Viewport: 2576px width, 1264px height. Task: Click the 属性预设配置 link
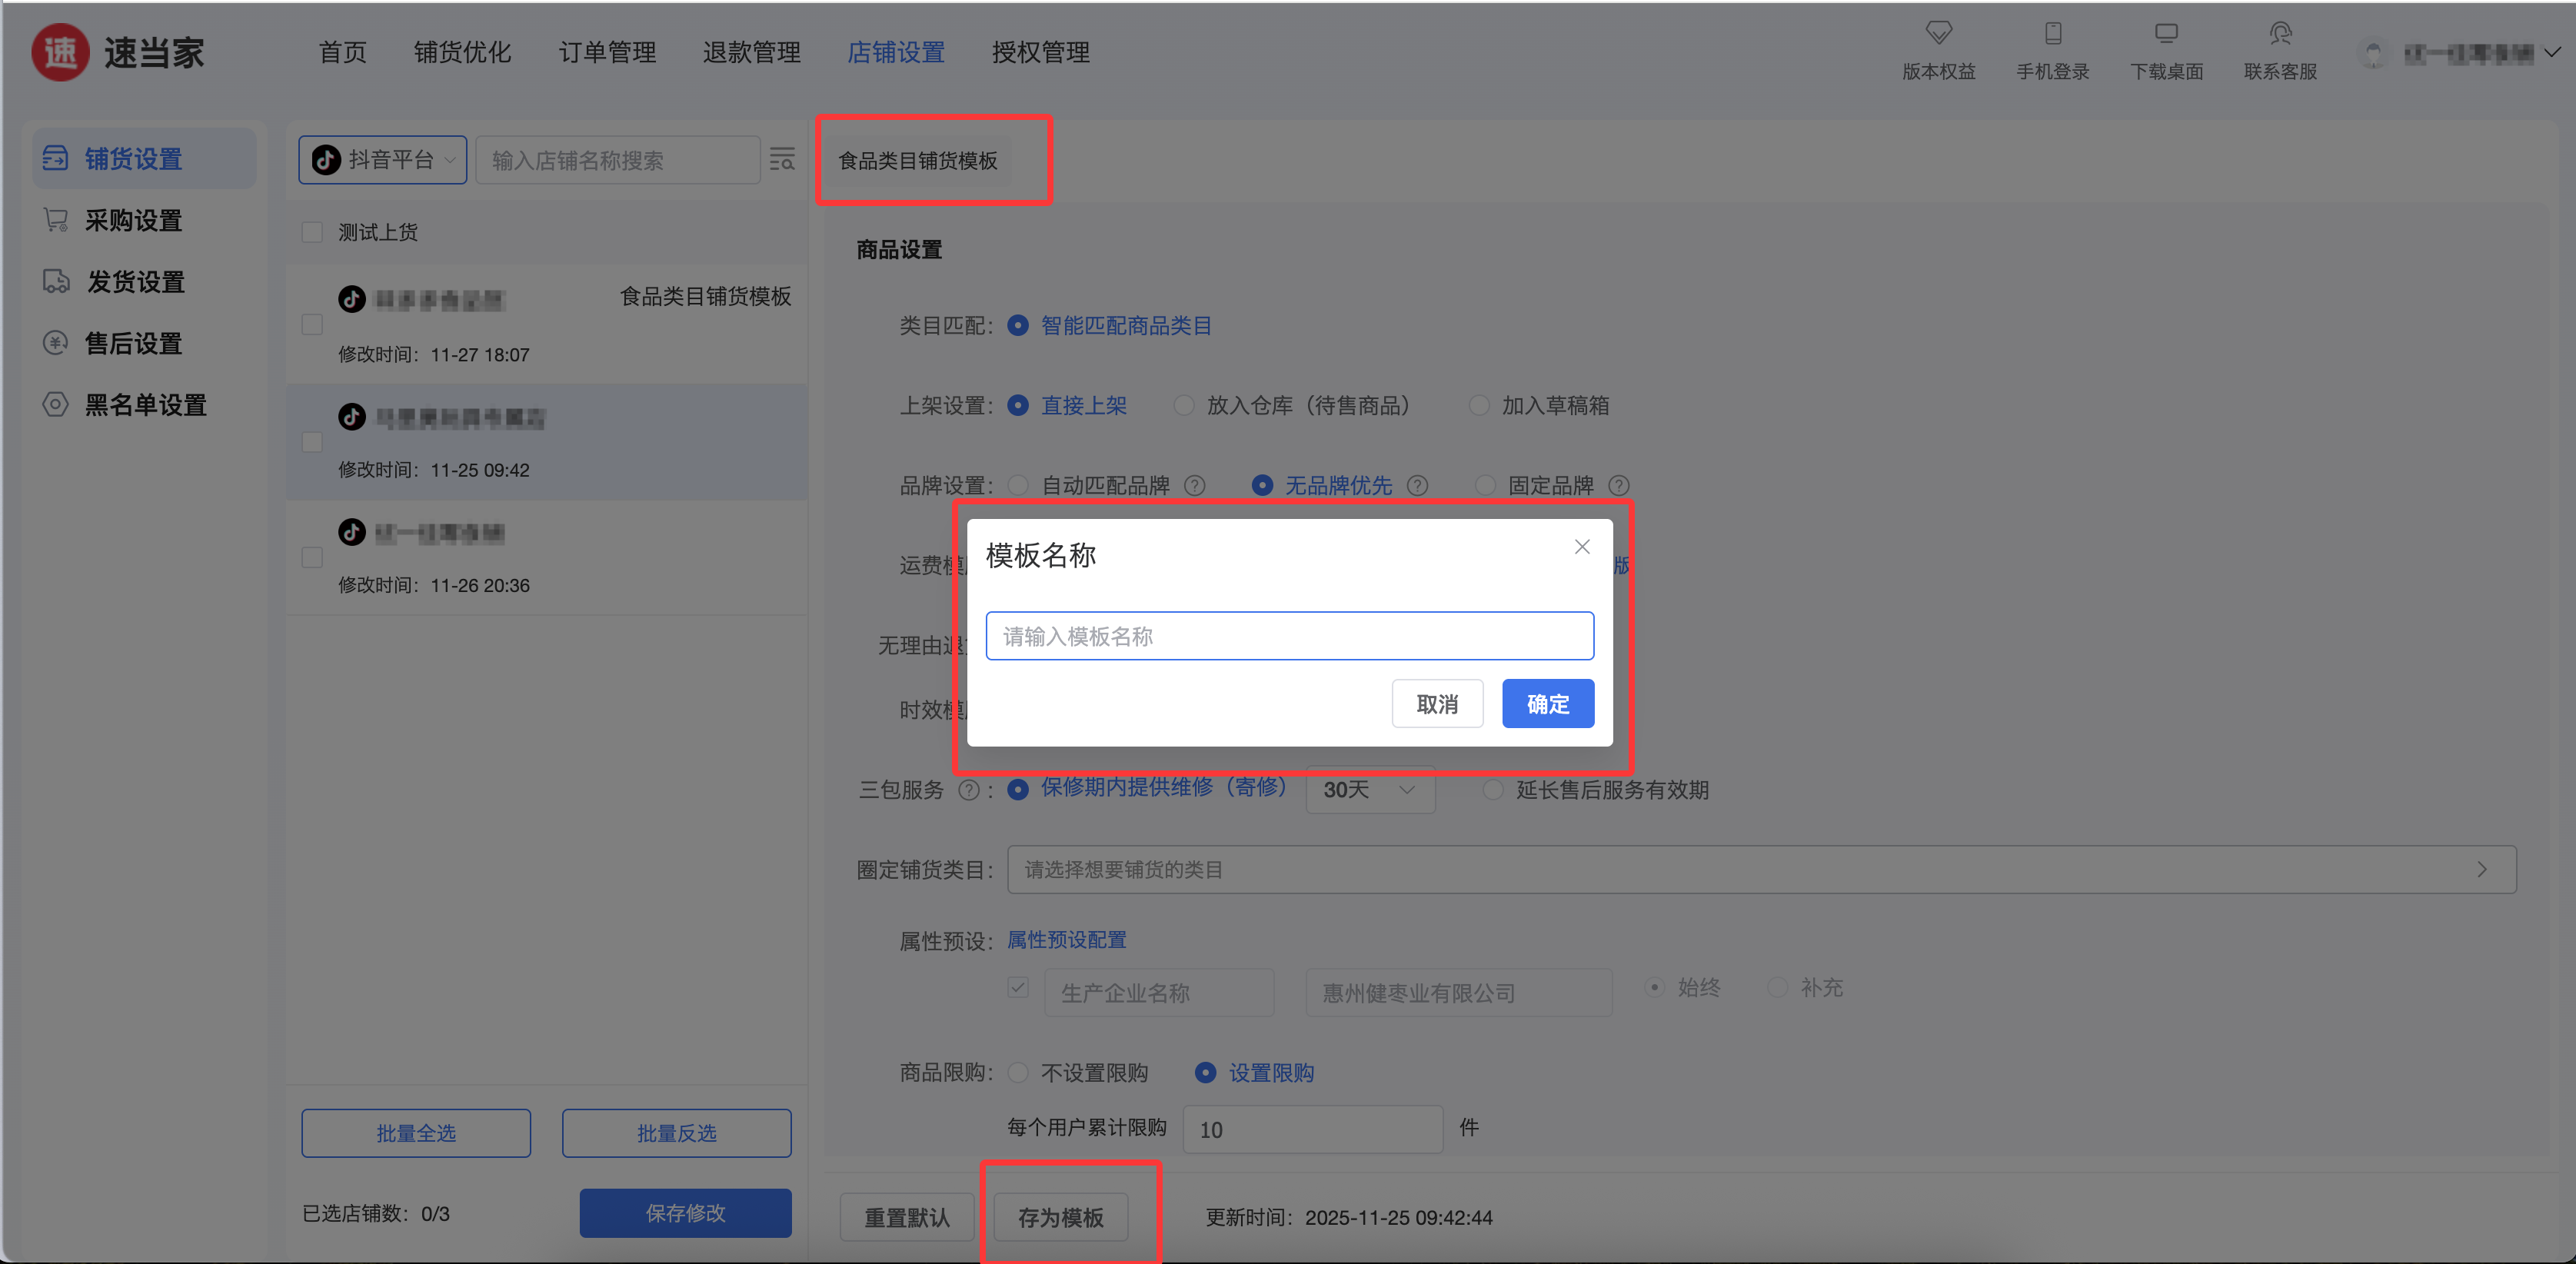coord(1066,939)
